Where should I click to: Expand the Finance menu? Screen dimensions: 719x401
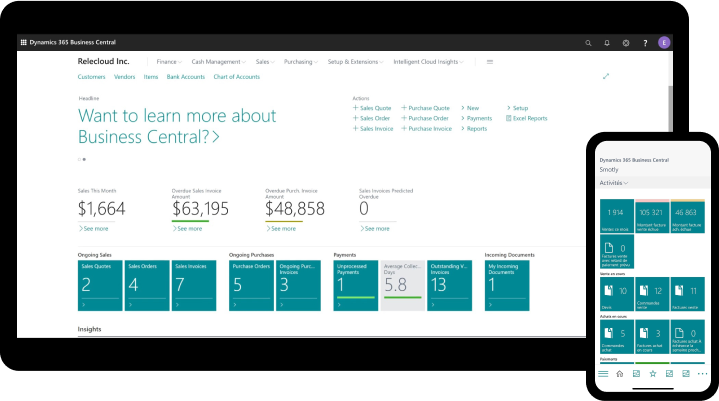[169, 61]
